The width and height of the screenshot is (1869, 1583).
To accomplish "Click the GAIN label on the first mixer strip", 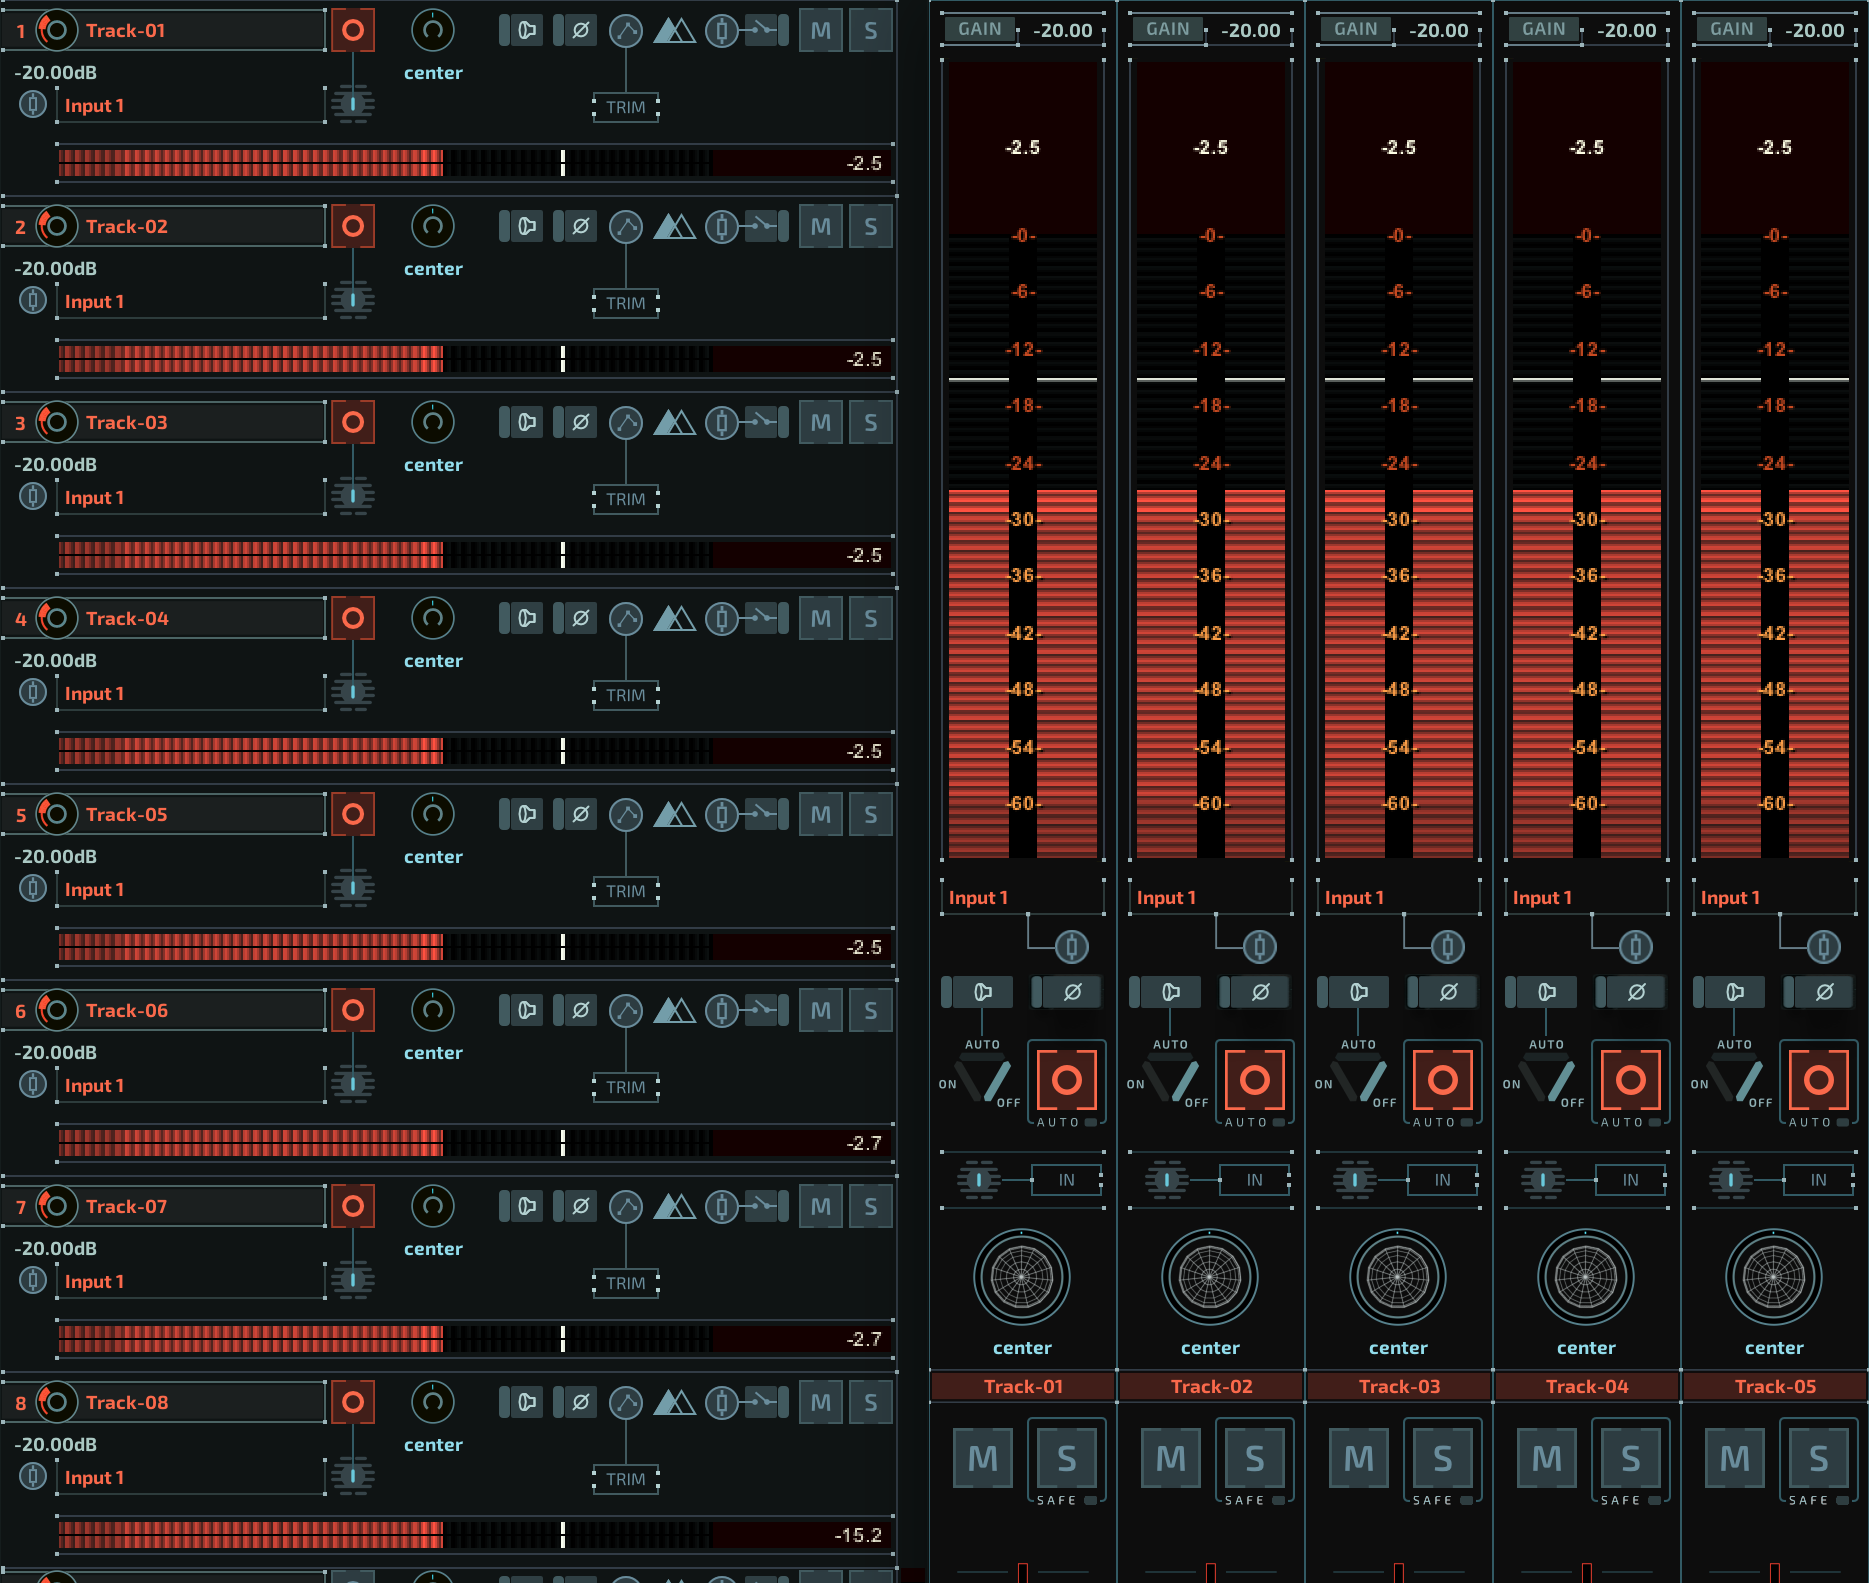I will coord(980,29).
